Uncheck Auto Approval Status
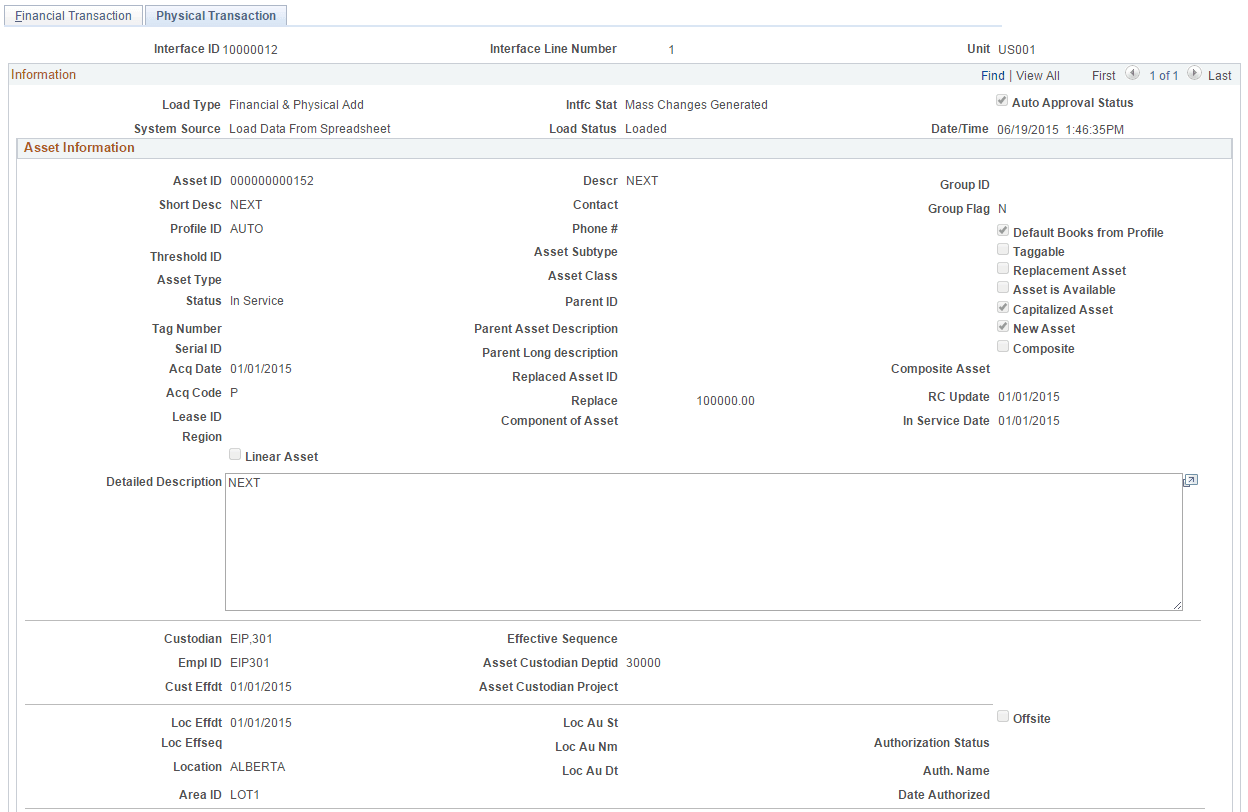 click(x=1002, y=100)
